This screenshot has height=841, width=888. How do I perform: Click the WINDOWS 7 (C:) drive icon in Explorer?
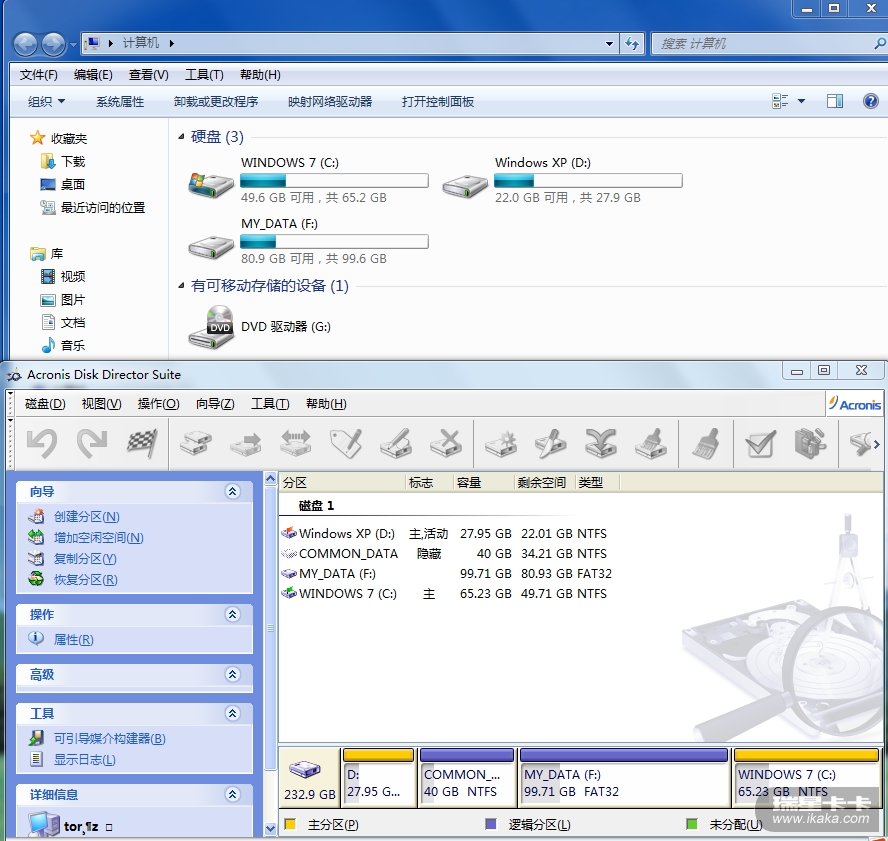[x=211, y=185]
